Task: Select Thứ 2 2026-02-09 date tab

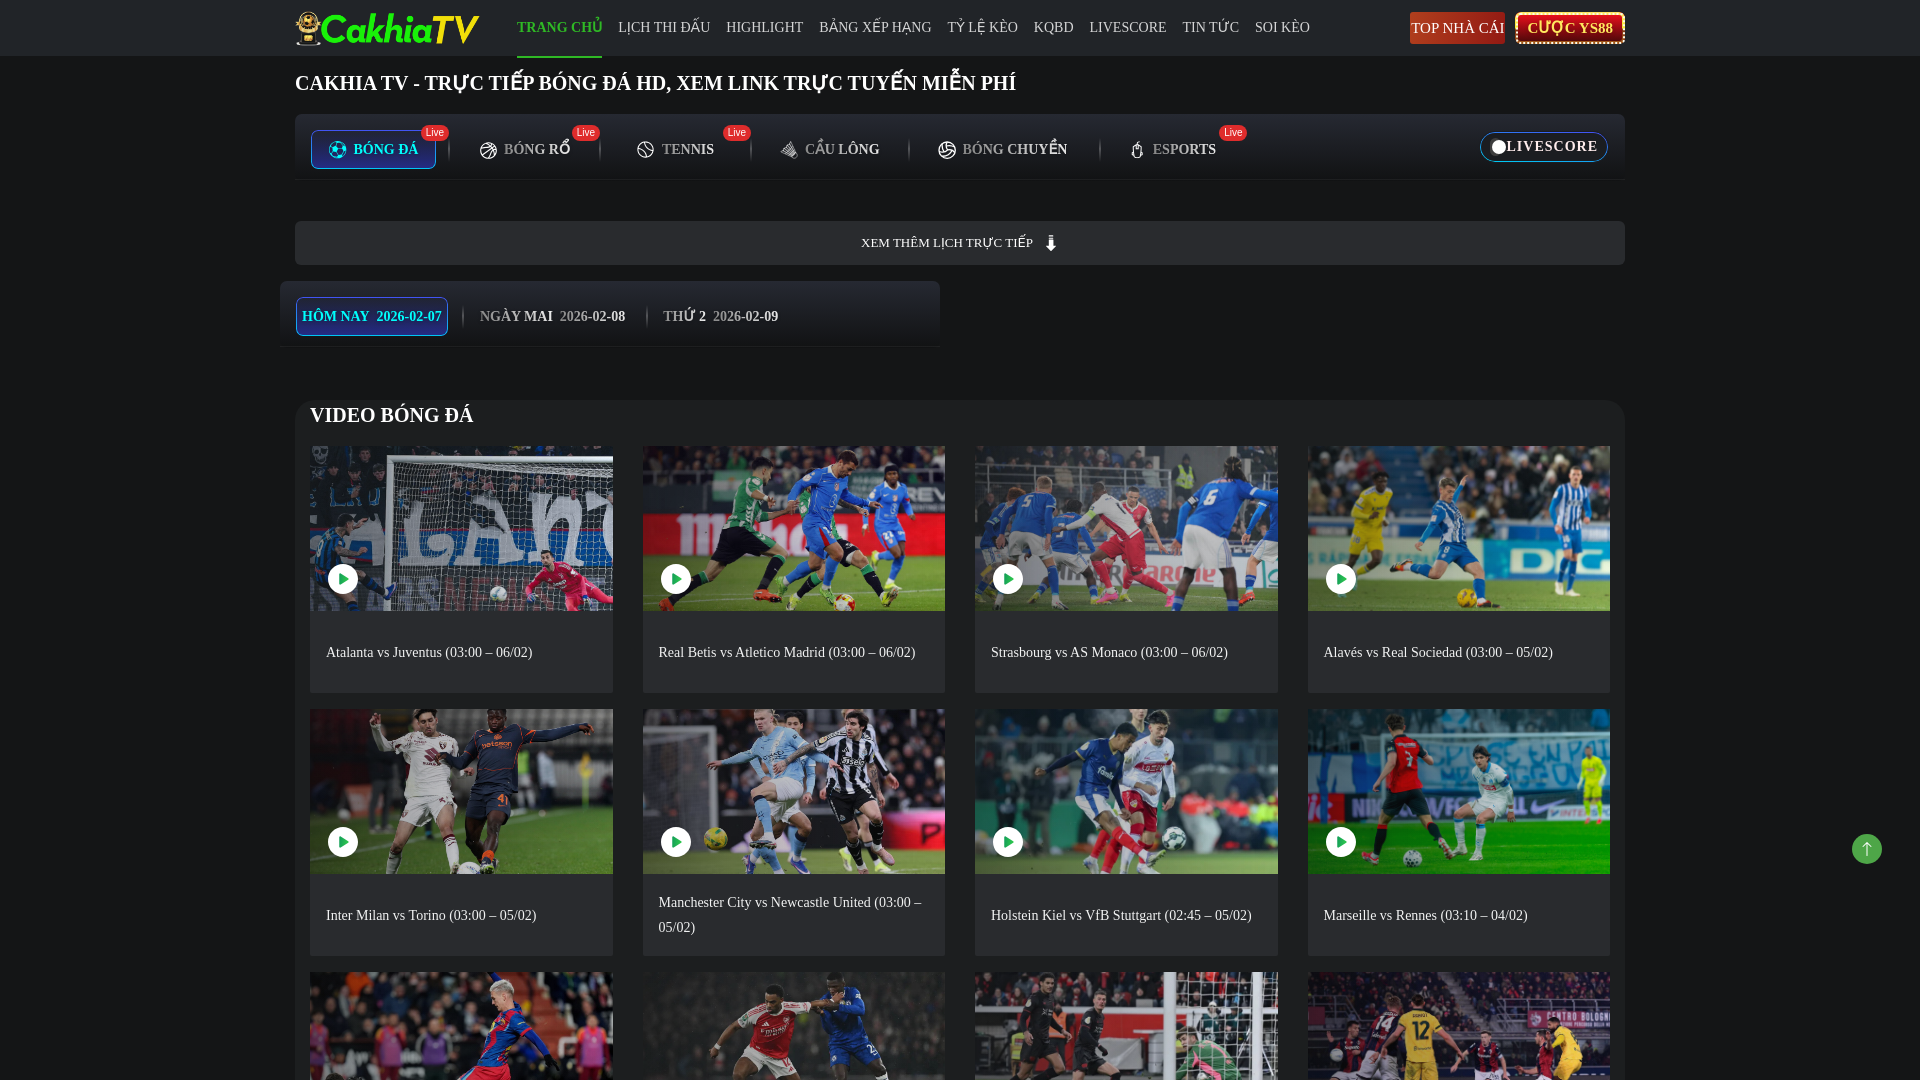Action: [x=720, y=316]
